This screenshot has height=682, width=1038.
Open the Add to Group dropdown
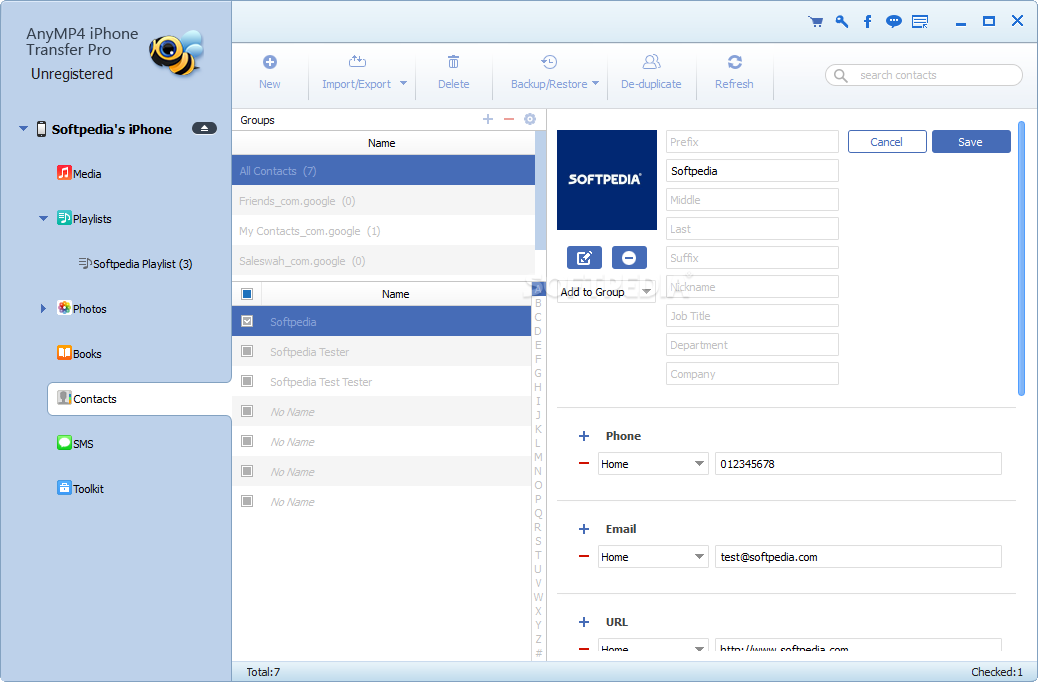click(x=606, y=292)
